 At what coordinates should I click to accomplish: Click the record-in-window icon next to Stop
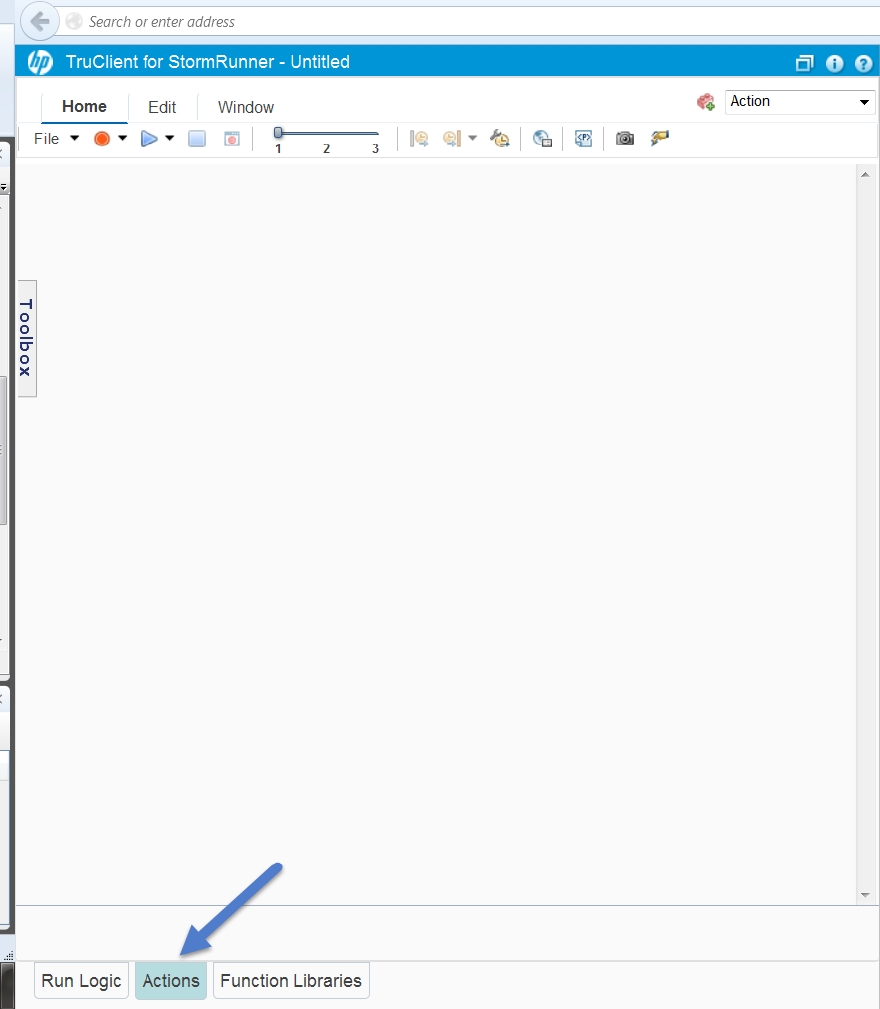232,138
